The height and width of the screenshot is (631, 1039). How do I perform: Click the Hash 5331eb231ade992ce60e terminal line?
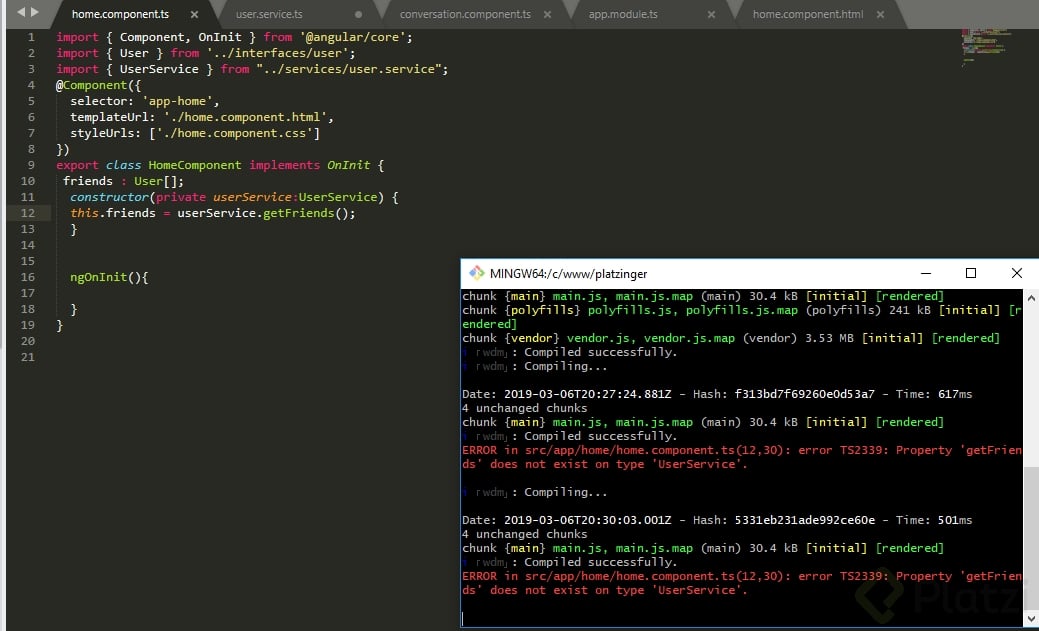click(717, 520)
